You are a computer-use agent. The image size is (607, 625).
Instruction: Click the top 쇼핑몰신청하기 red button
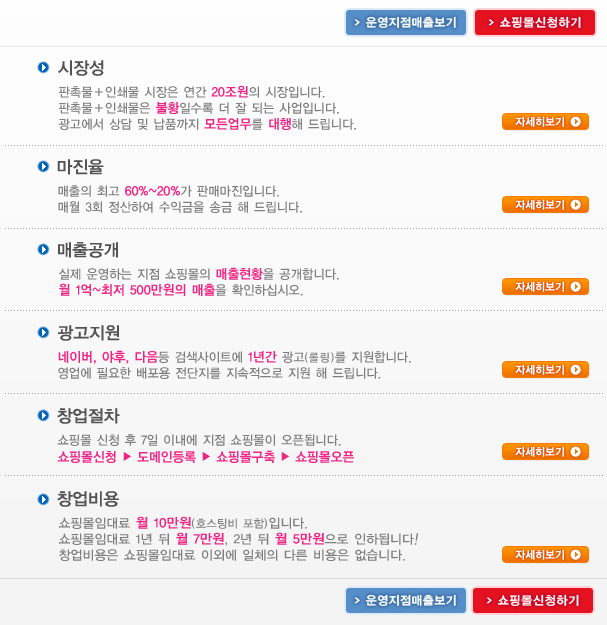535,22
